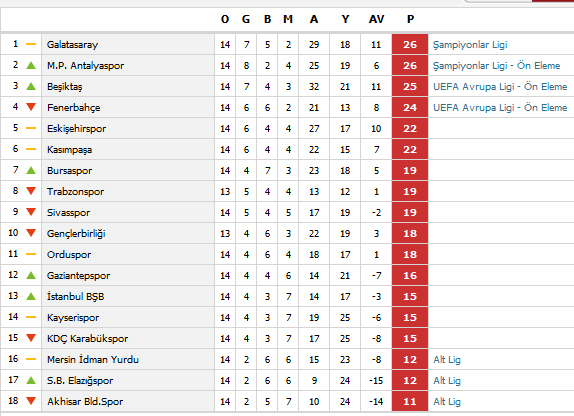Click the green up arrow beside Bursaspor
This screenshot has height=416, width=574.
point(31,170)
